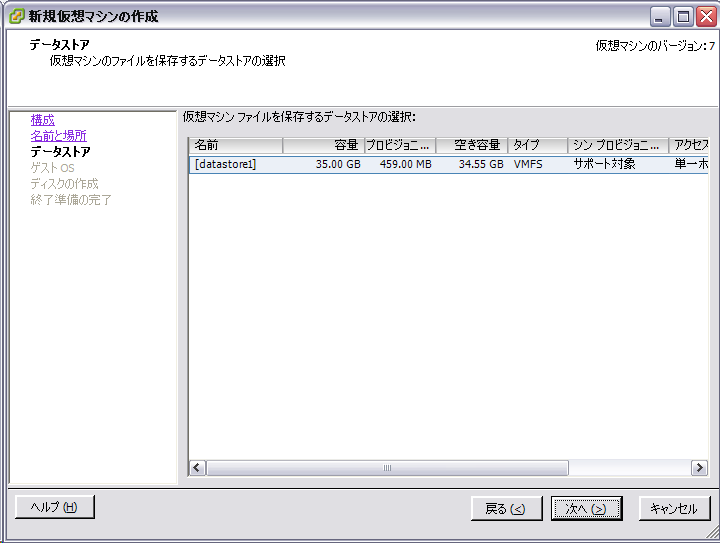The height and width of the screenshot is (543, 720).
Task: Click the シン プロビジョニ... column header
Action: tap(618, 145)
